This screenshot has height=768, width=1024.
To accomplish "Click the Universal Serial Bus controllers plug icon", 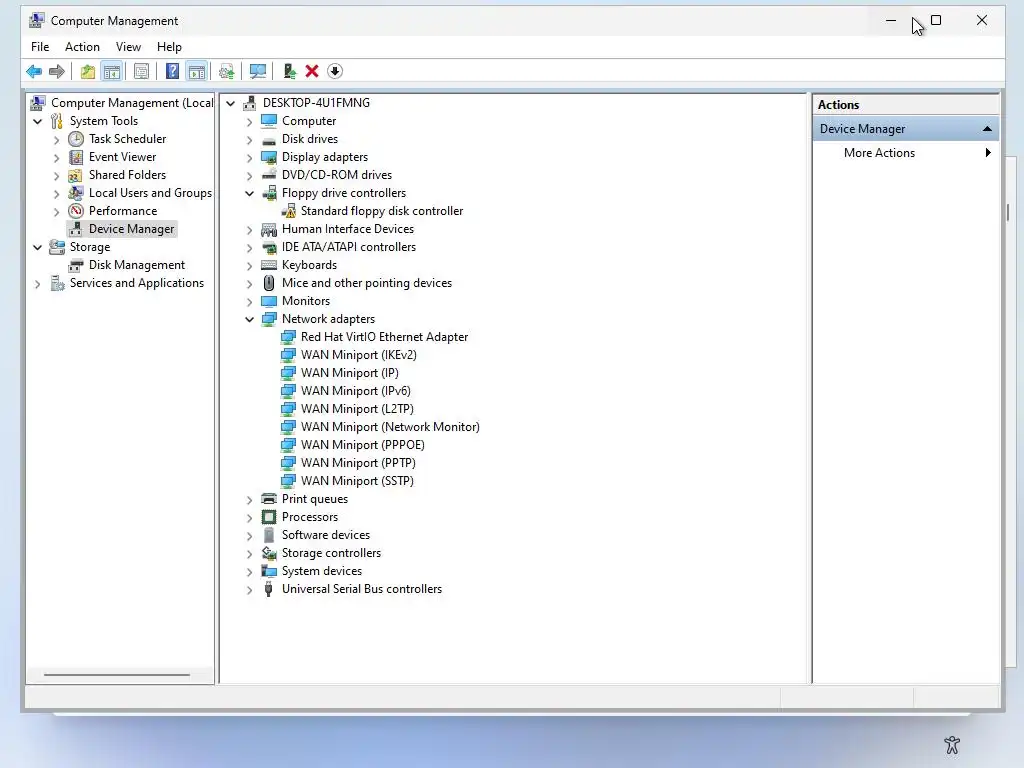I will point(269,589).
